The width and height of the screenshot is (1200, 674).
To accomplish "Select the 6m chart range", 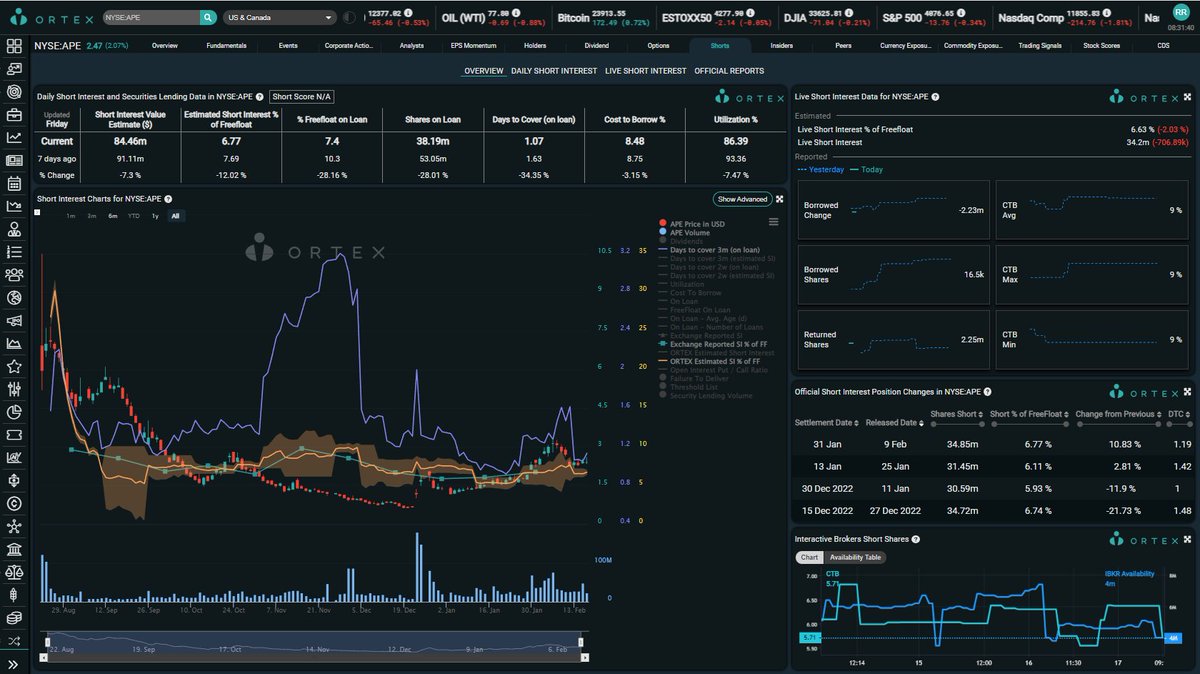I will (113, 216).
